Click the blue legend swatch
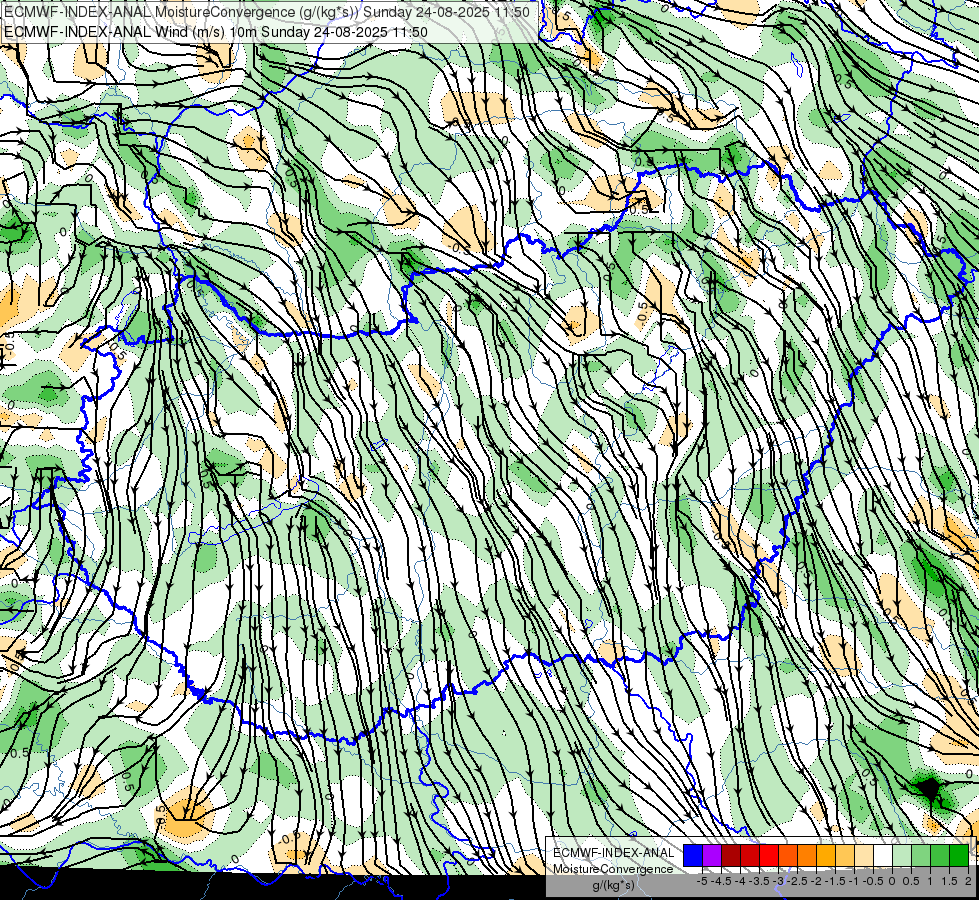The height and width of the screenshot is (900, 979). [693, 856]
